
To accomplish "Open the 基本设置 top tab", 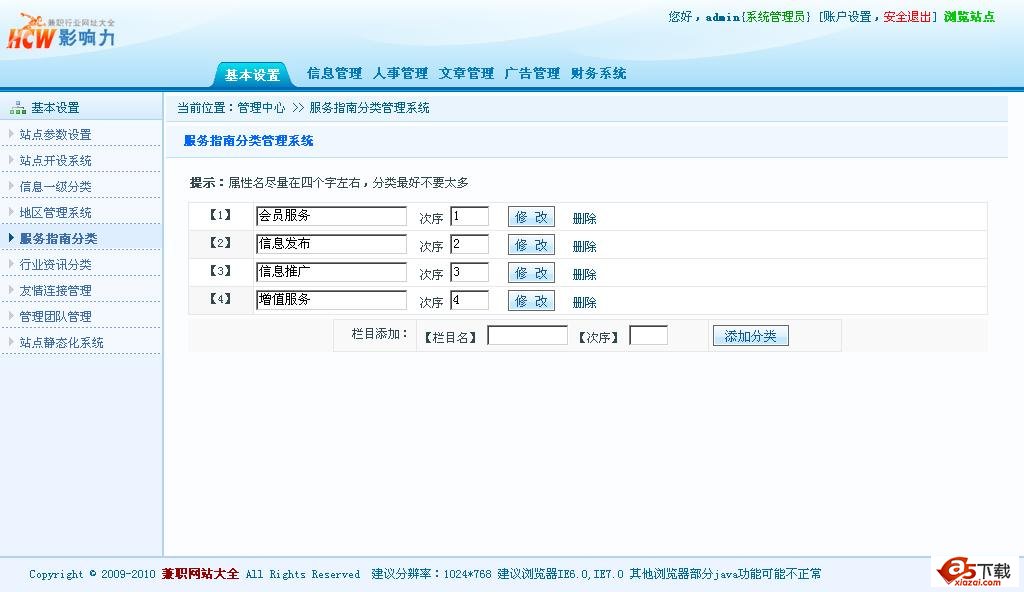I will (x=252, y=74).
